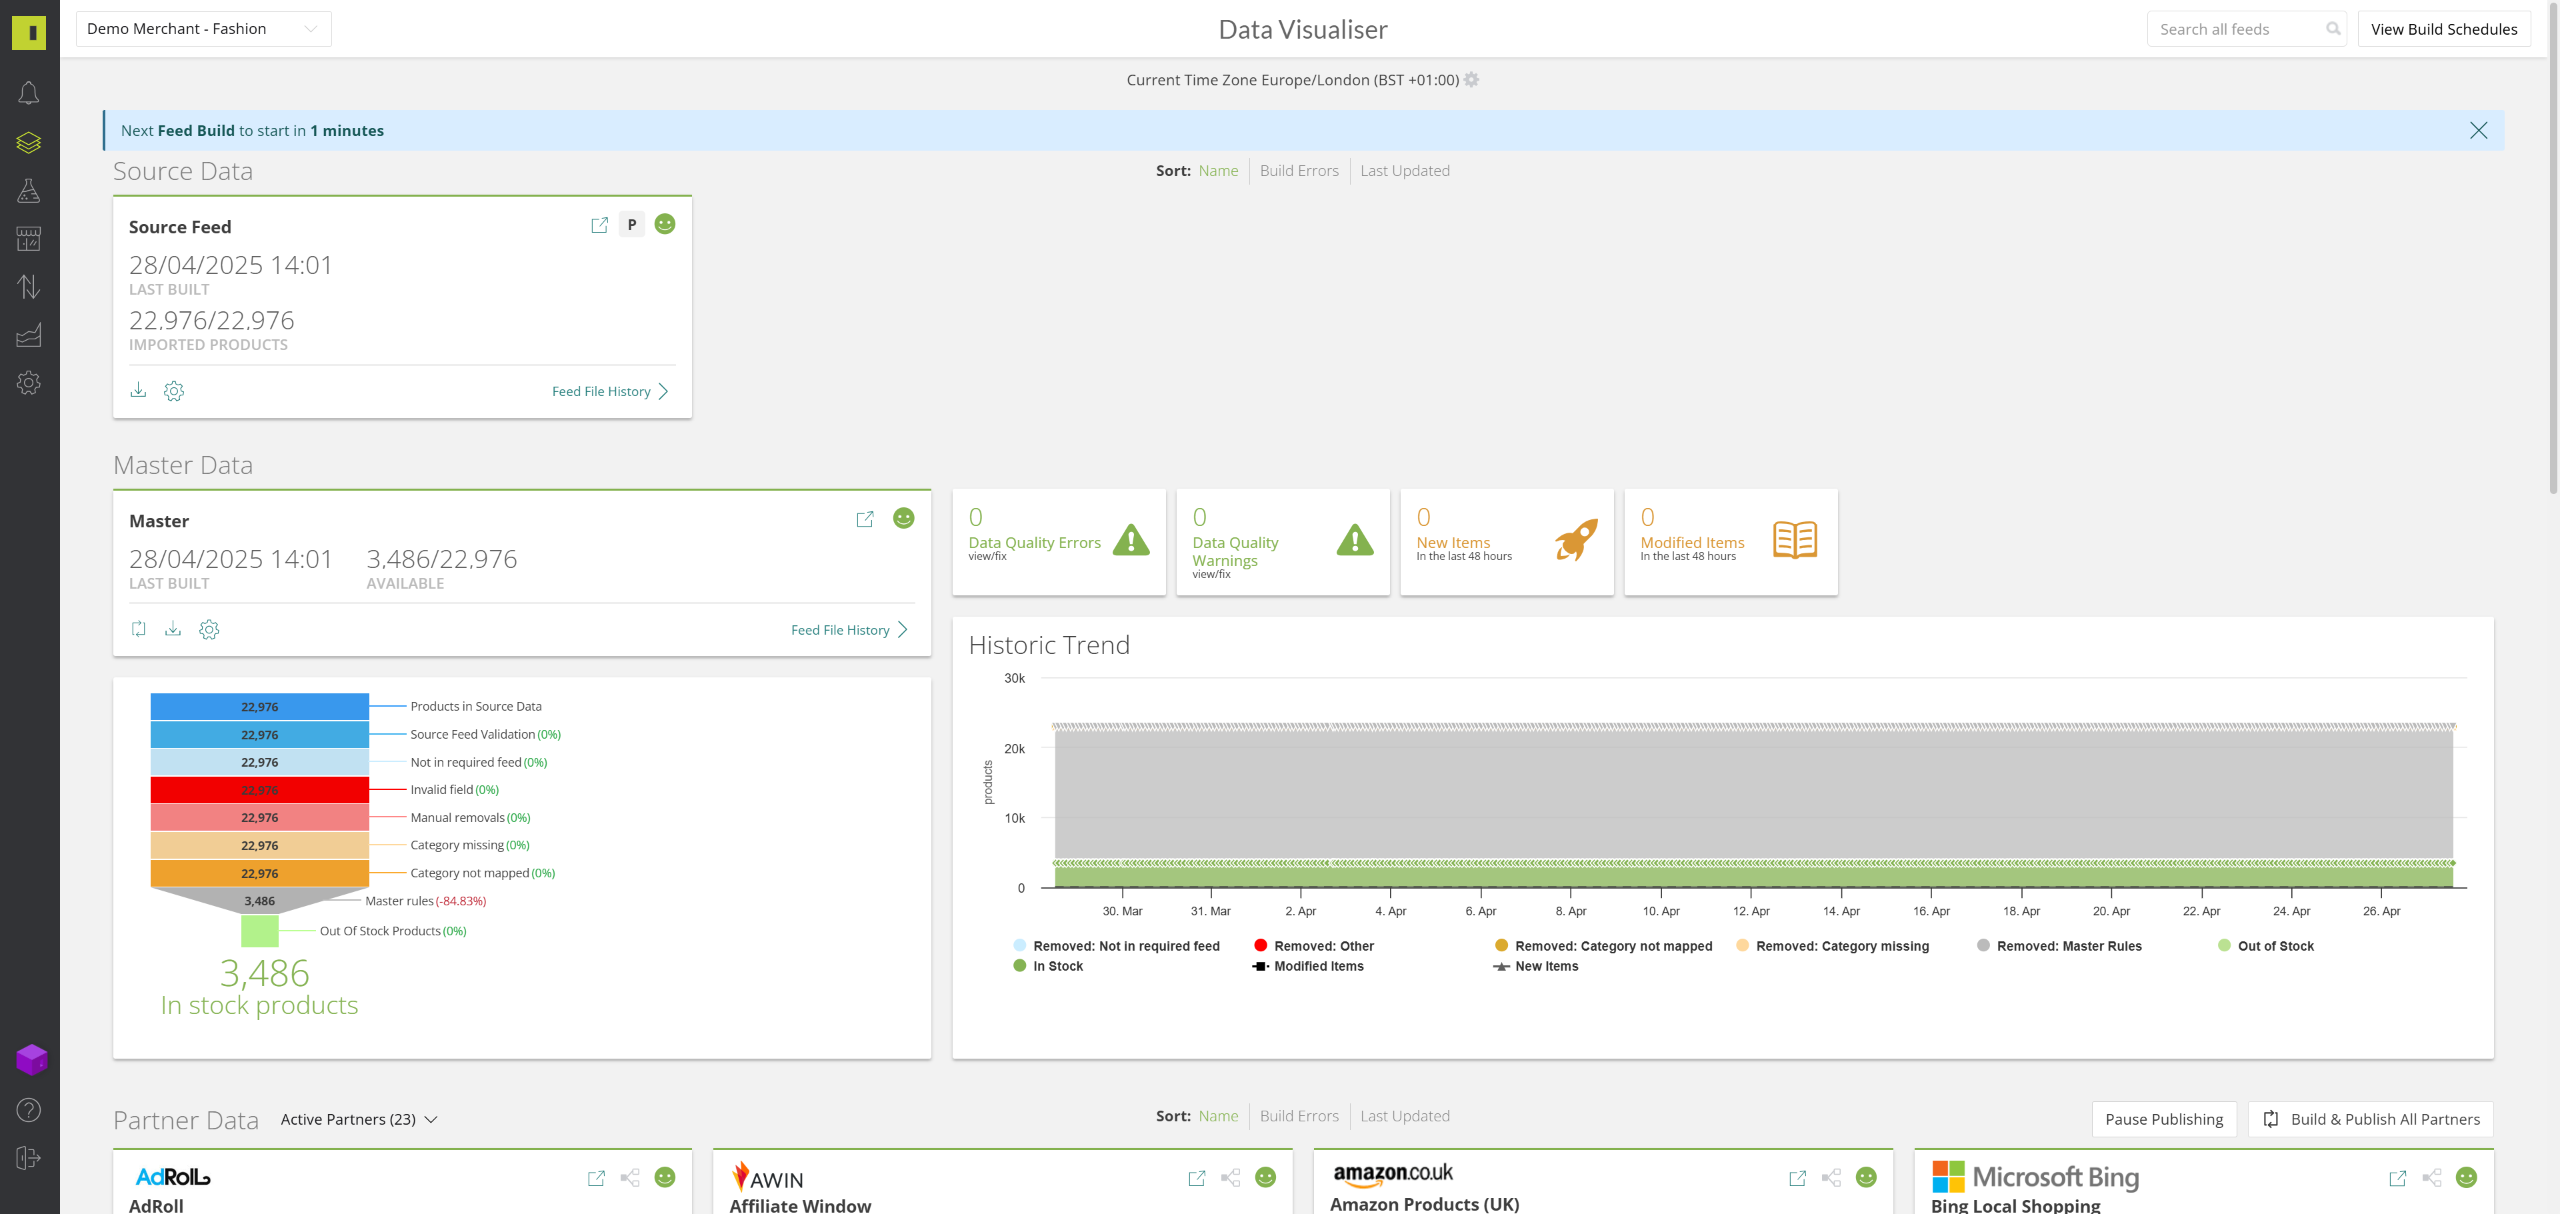Toggle Removed: Master Rules legend series
Image resolution: width=2560 pixels, height=1214 pixels.
[x=2068, y=946]
